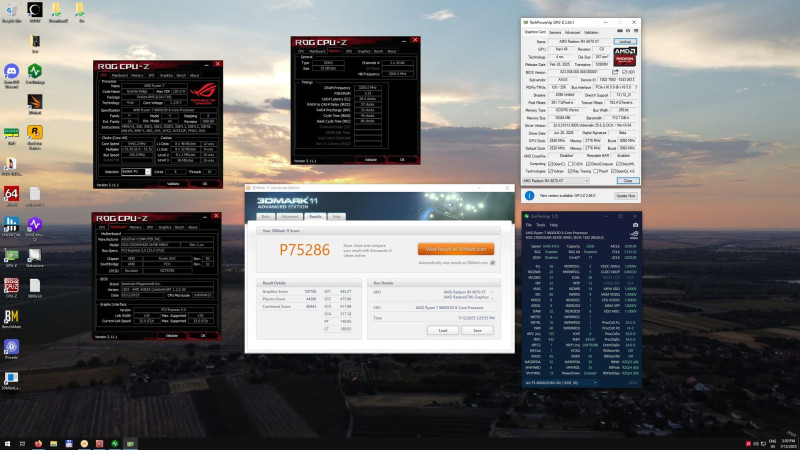Open the Advanced tab in GPU-Z
This screenshot has width=800, height=450.
[x=572, y=32]
